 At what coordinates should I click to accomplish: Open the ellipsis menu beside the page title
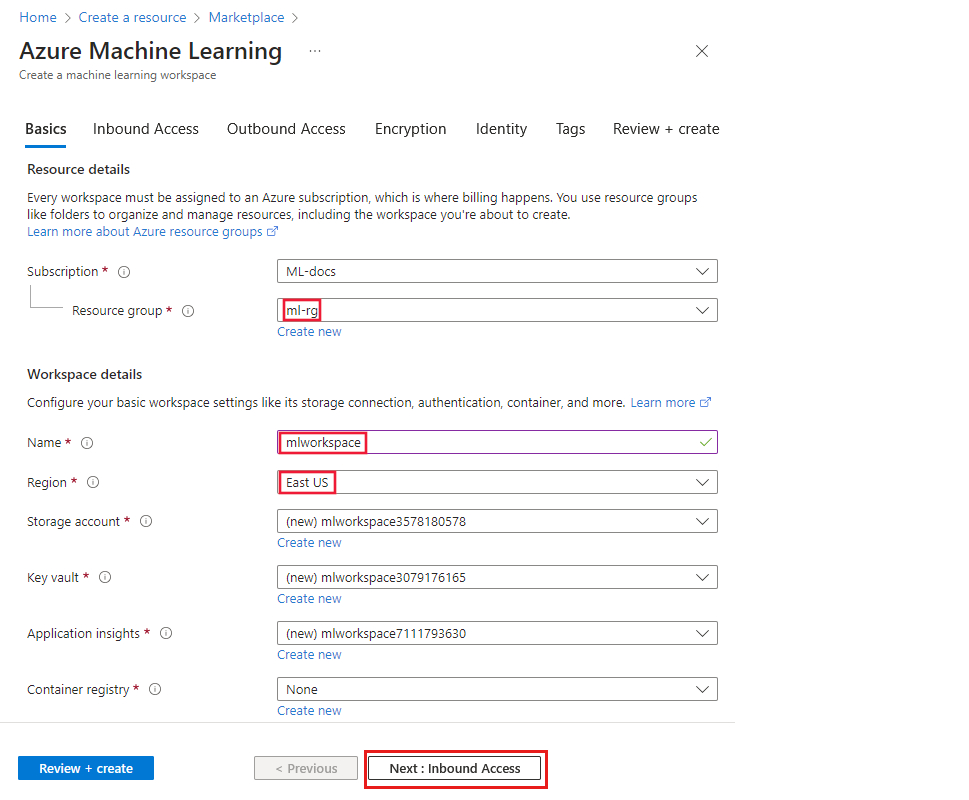click(x=315, y=50)
